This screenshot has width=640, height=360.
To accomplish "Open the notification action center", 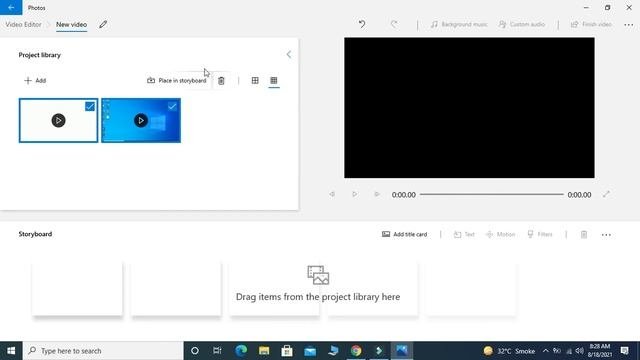I will click(x=624, y=351).
